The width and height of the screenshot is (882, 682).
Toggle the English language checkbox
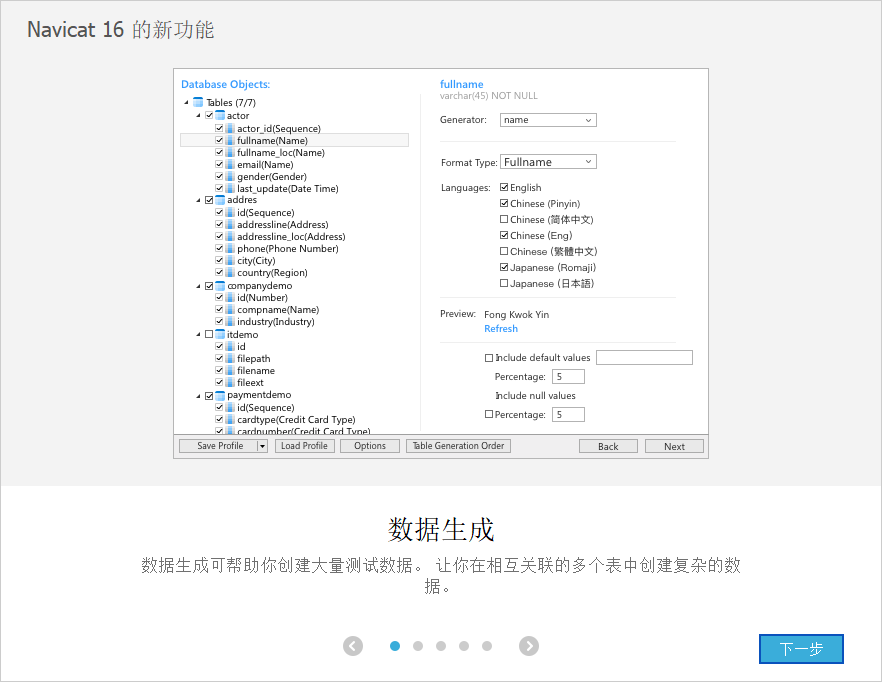(x=504, y=187)
